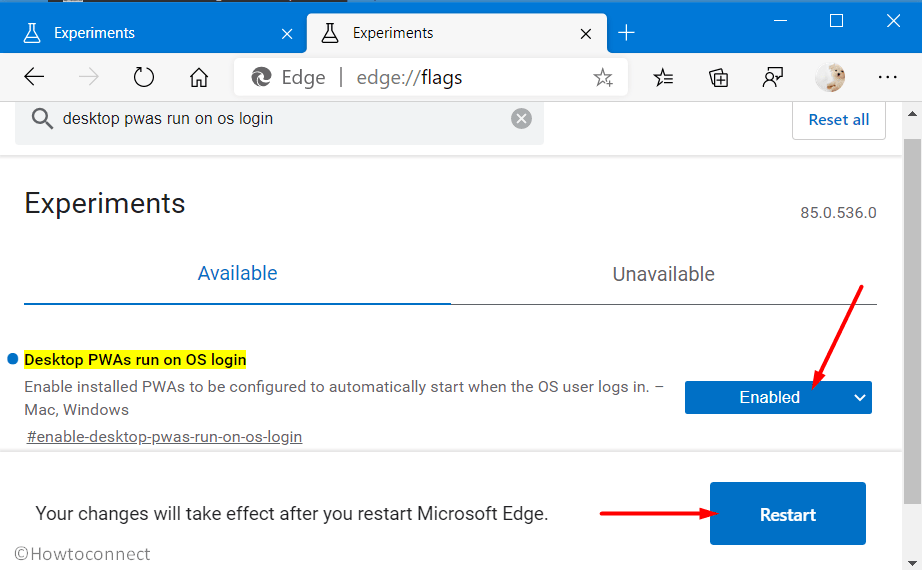Open the Send feedback icon
Image resolution: width=922 pixels, height=570 pixels.
(x=773, y=77)
